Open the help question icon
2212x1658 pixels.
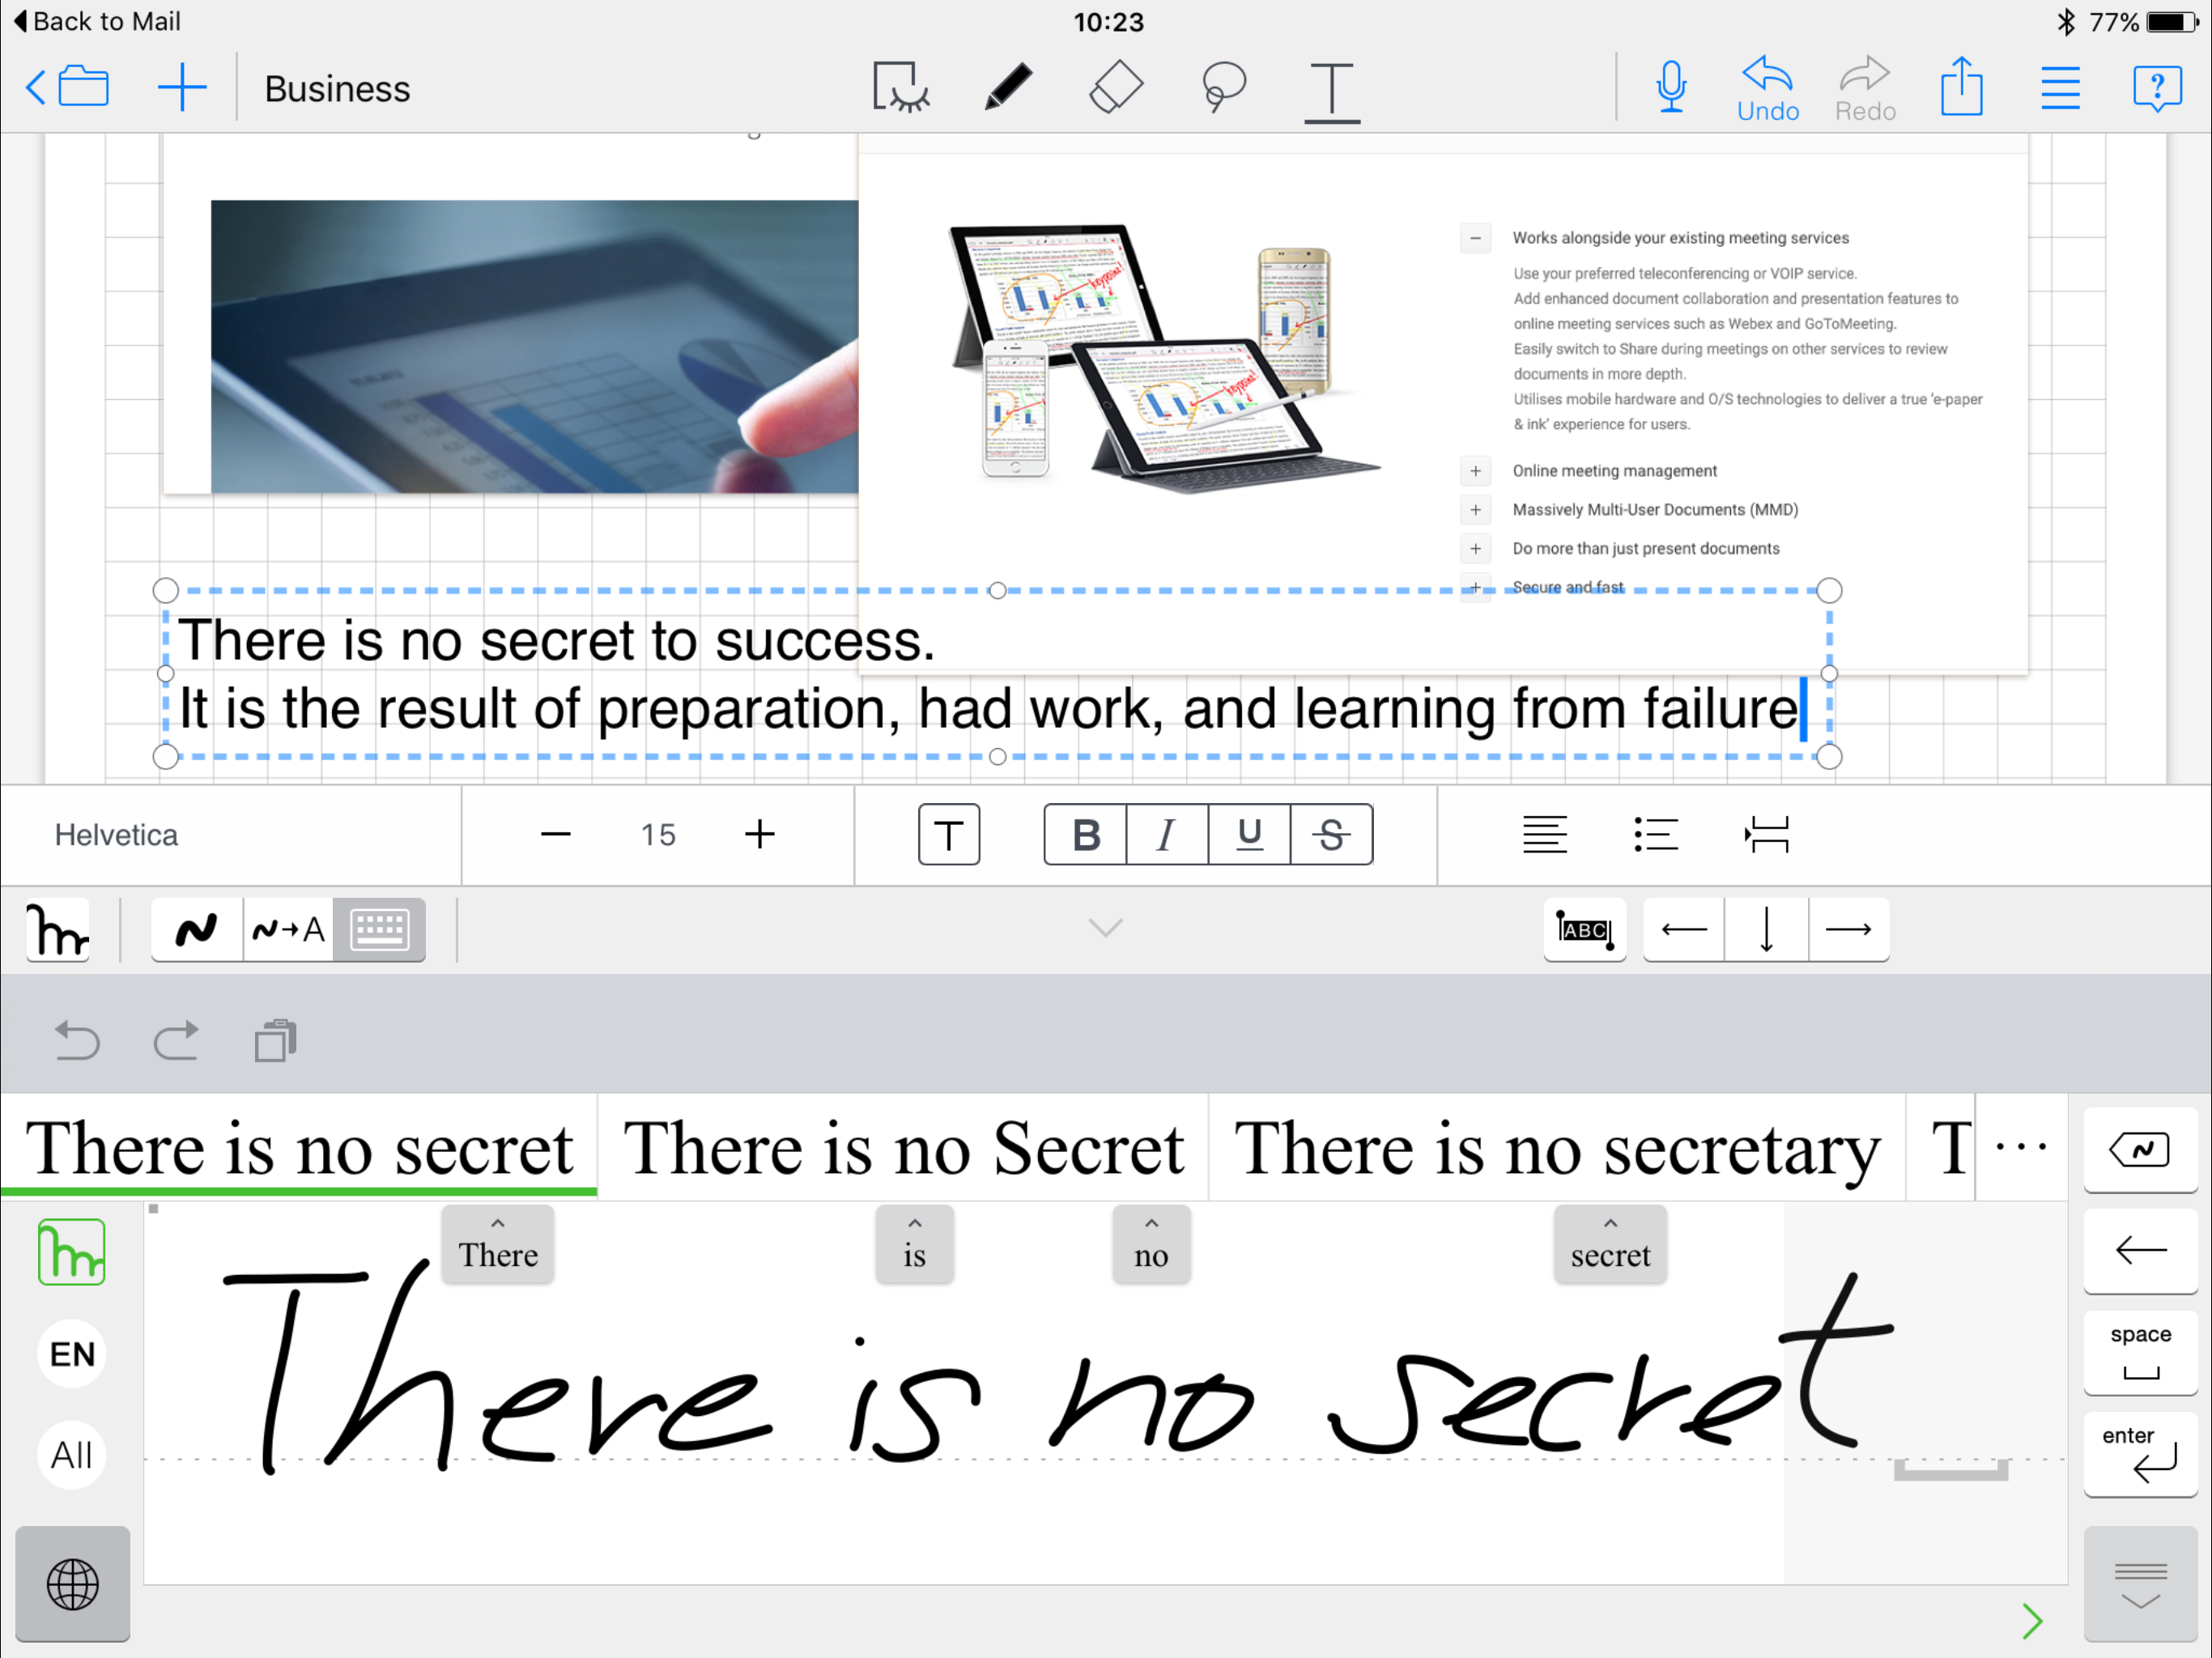click(x=2156, y=88)
